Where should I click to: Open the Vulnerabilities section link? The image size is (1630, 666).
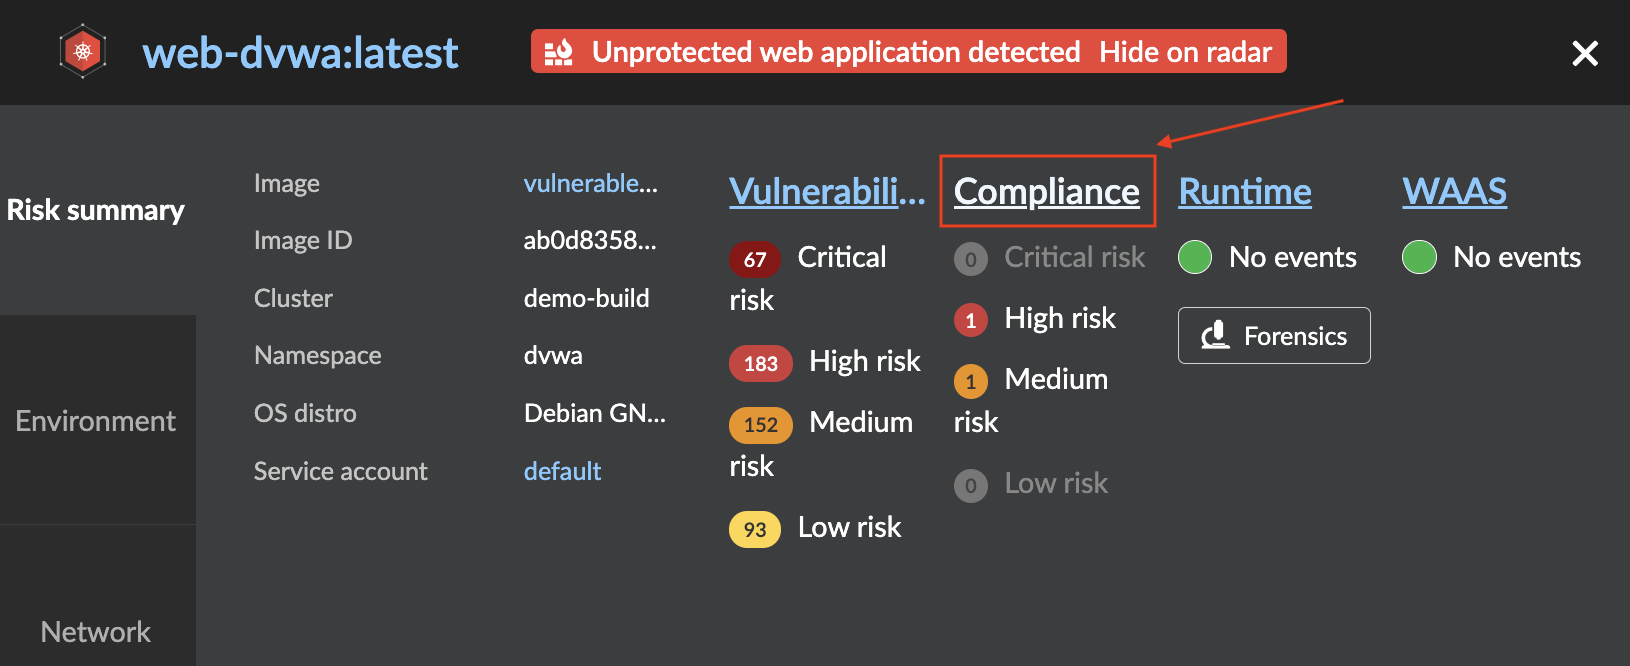[x=827, y=191]
